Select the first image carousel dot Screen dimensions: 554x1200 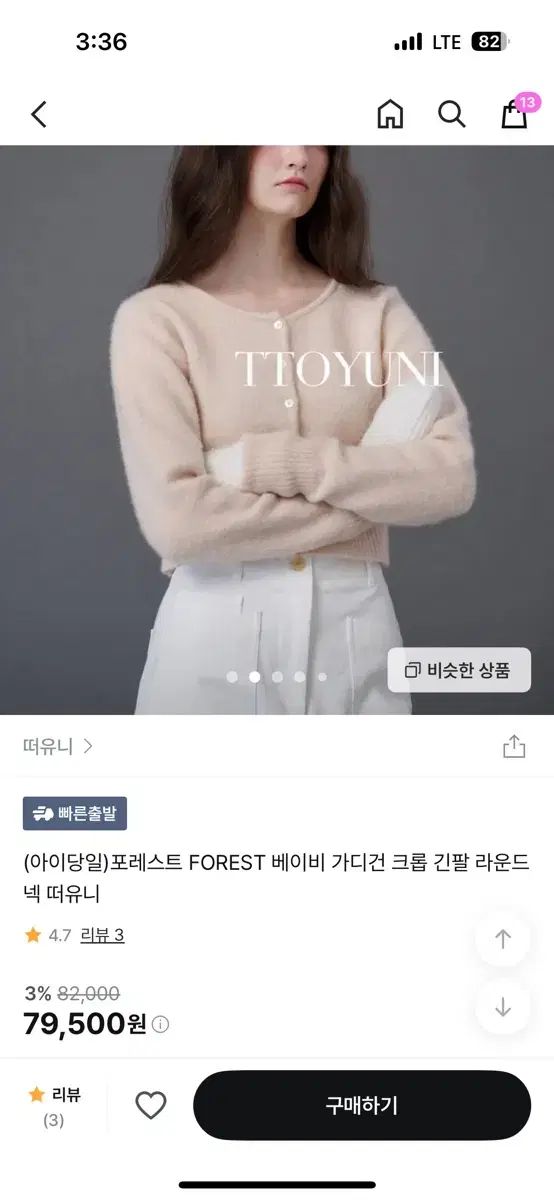pos(232,677)
